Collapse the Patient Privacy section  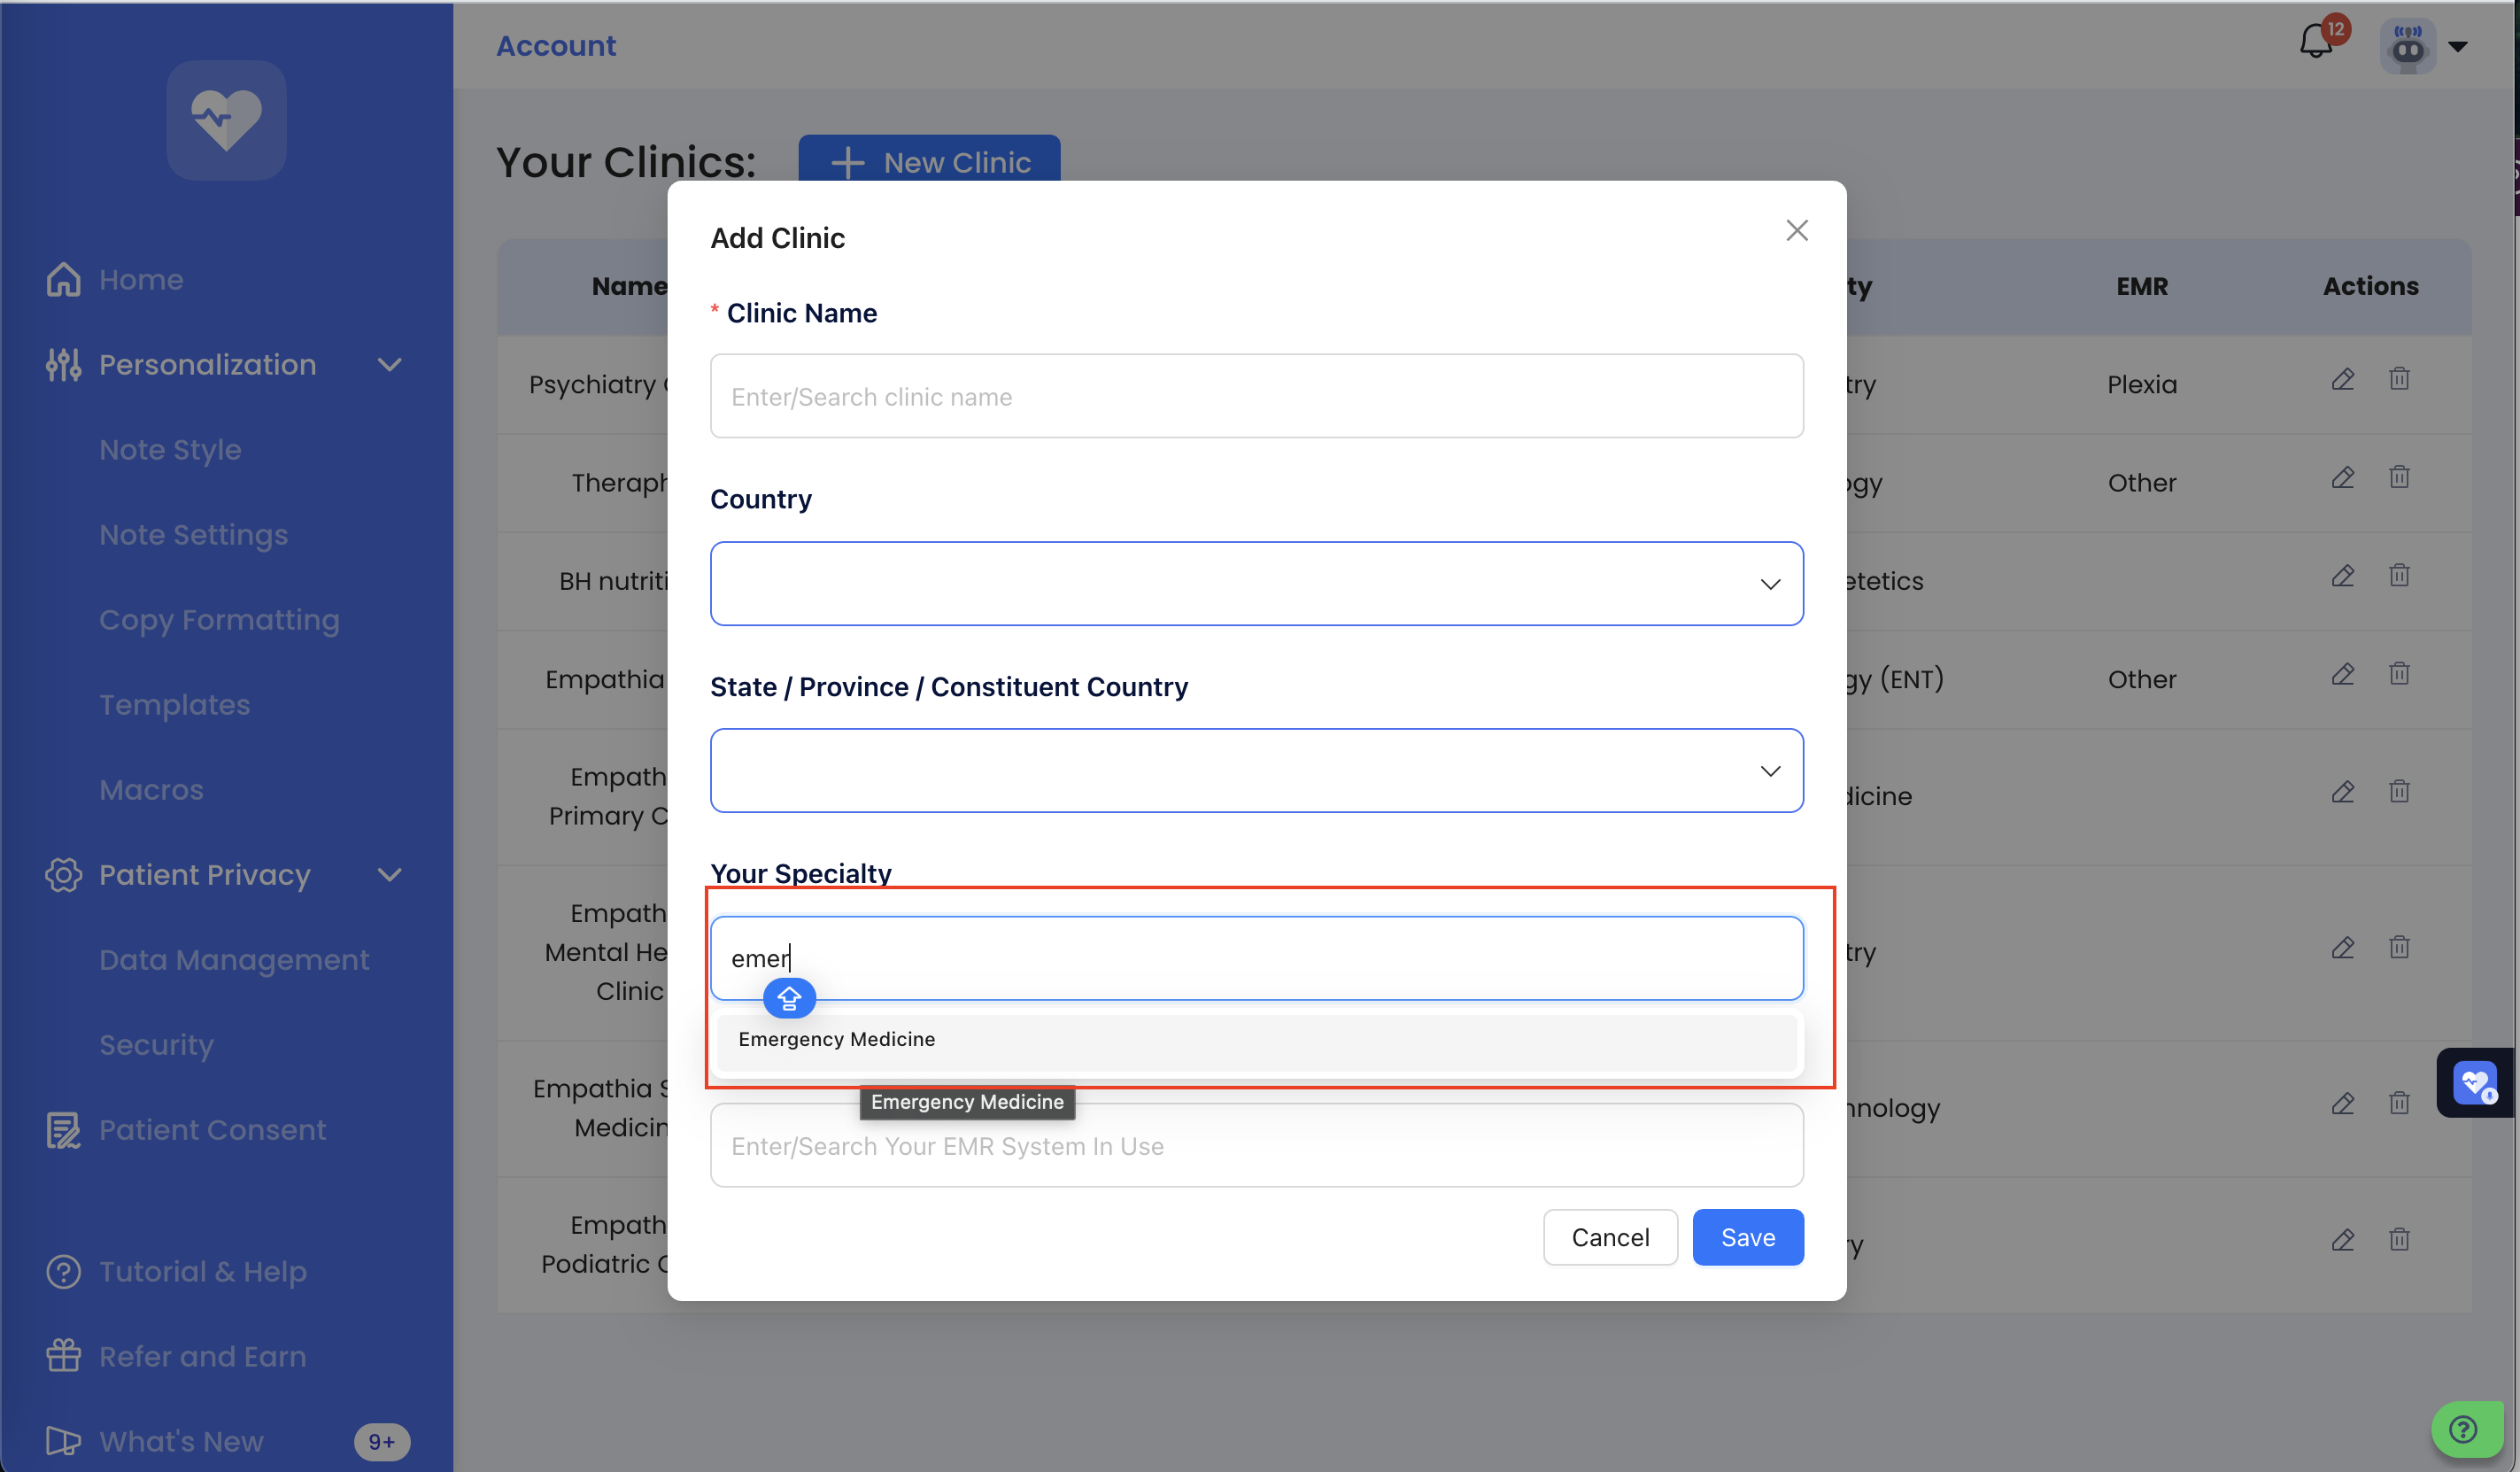[x=390, y=875]
